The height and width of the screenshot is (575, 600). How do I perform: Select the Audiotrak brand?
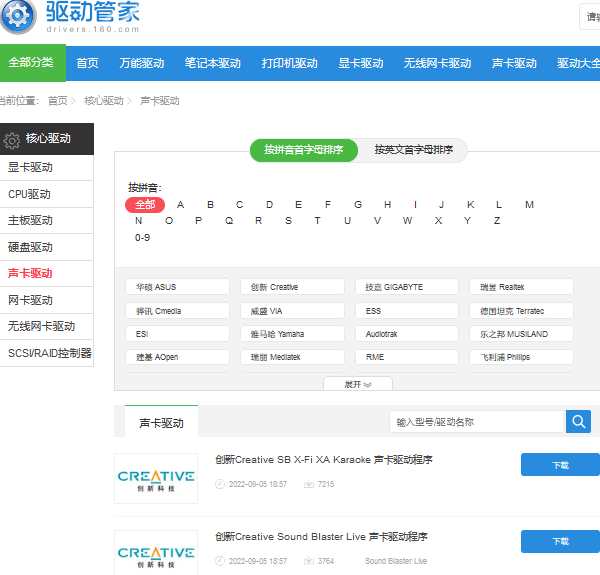click(407, 334)
